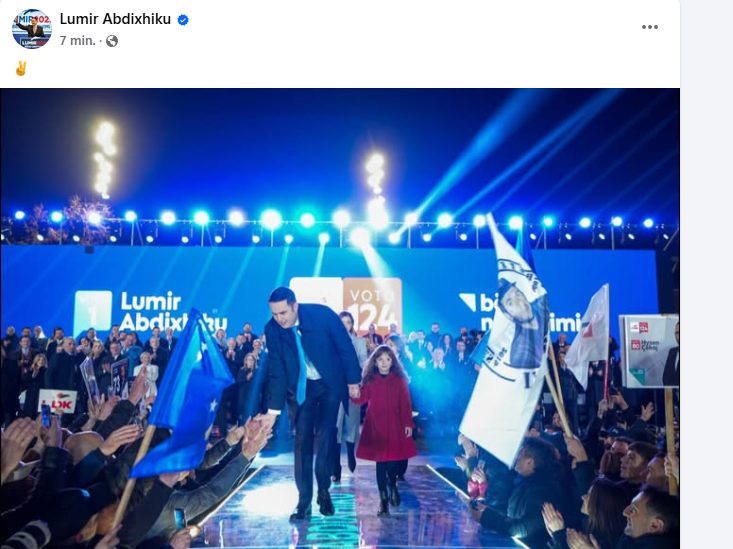Open the Lumir Abdixhiku profile name link
The image size is (733, 549).
click(x=115, y=19)
